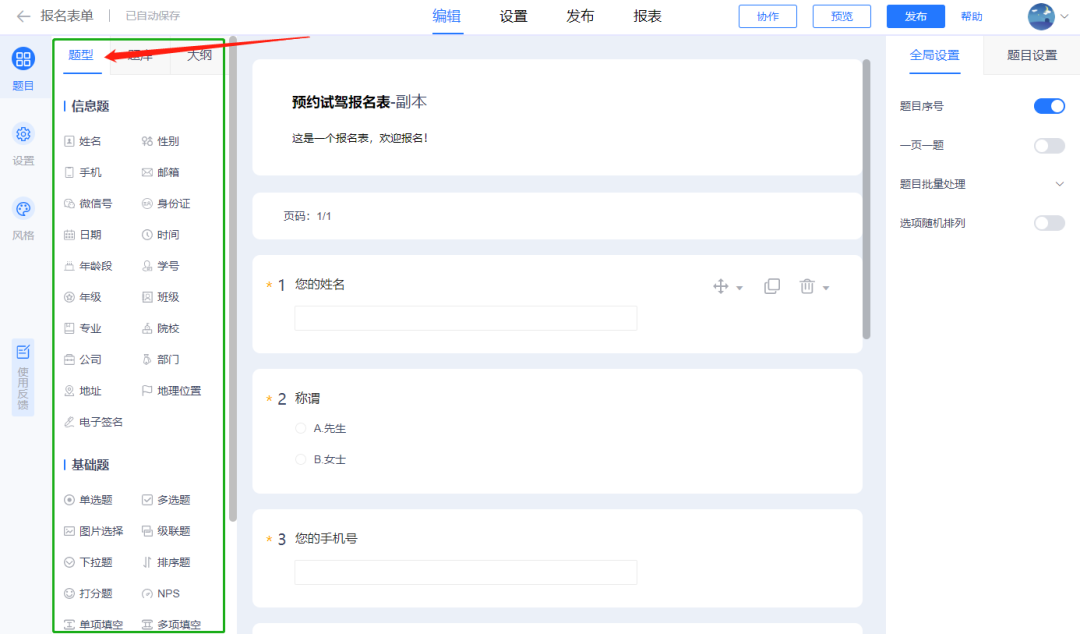
Task: Open the 帮助 link
Action: [972, 17]
